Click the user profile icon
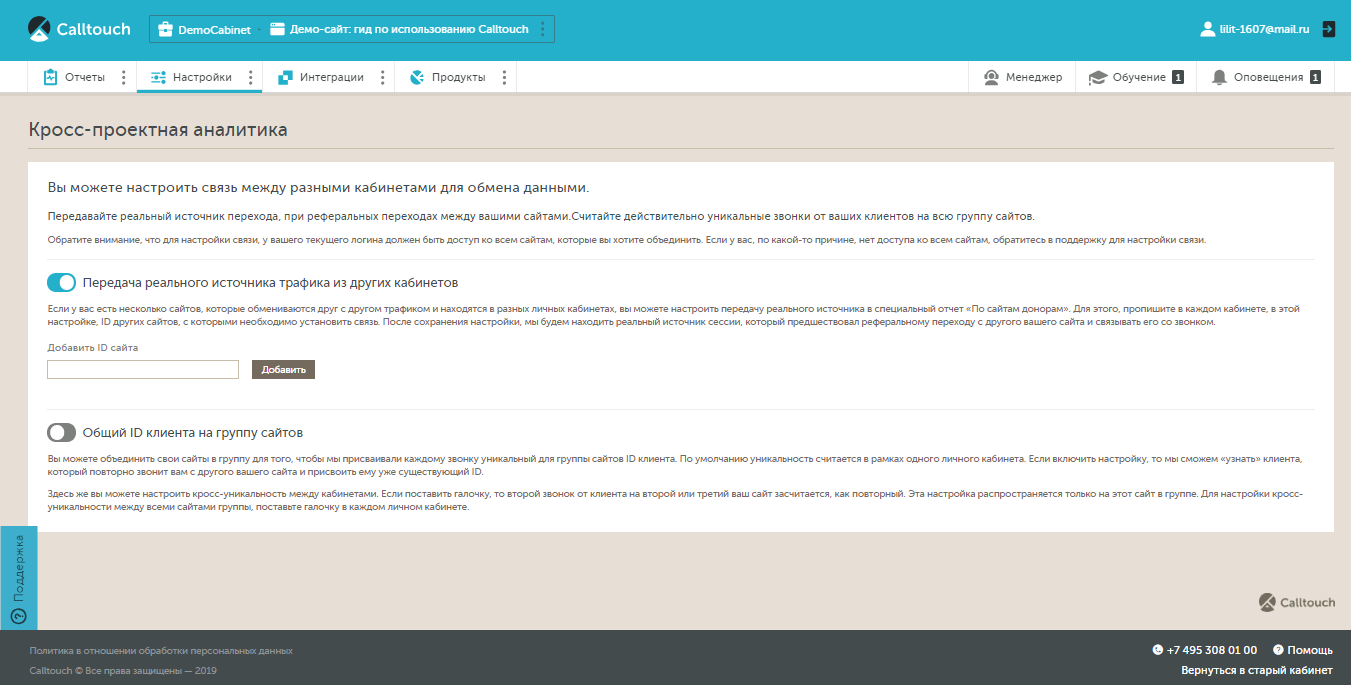This screenshot has width=1351, height=685. [1207, 30]
